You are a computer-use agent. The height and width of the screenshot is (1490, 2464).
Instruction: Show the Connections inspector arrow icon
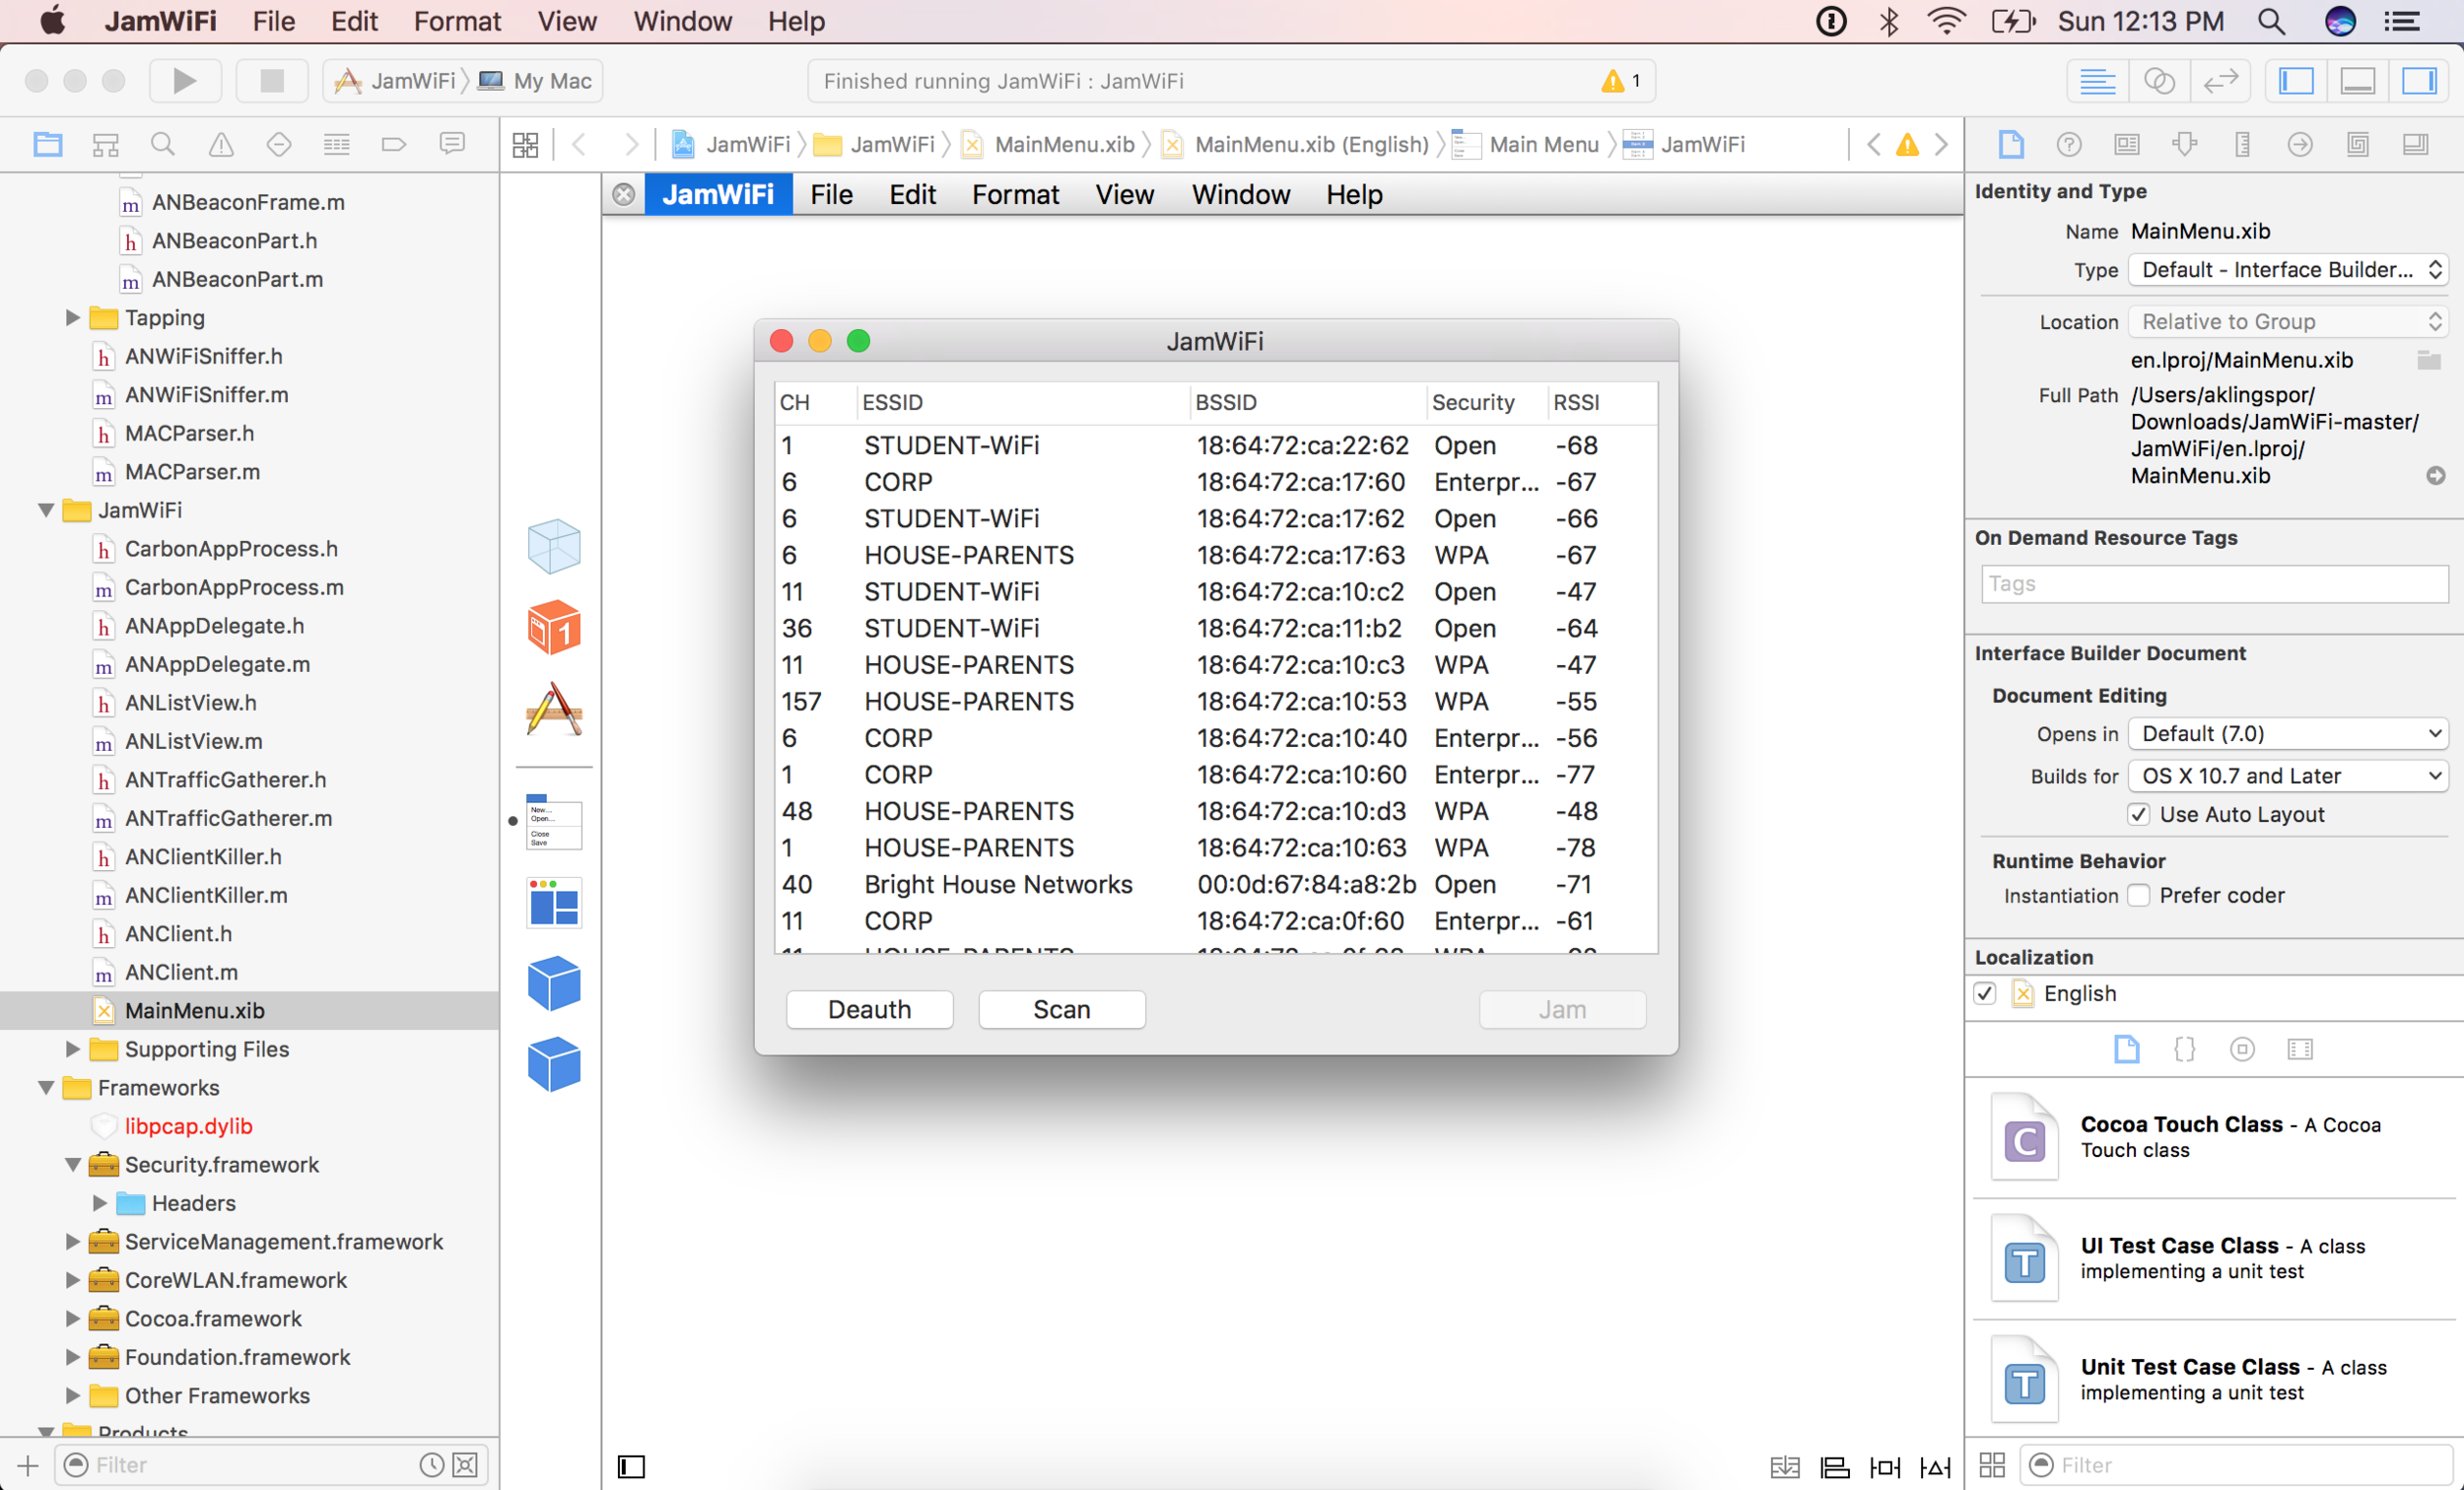click(2300, 145)
